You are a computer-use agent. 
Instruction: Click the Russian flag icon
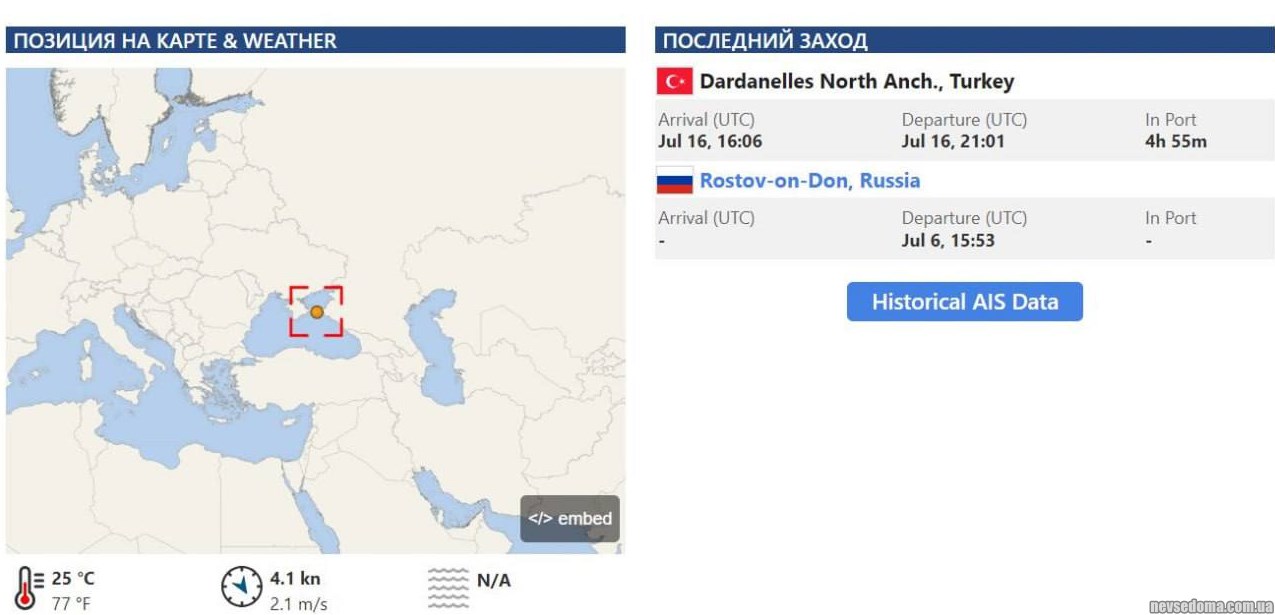[675, 181]
